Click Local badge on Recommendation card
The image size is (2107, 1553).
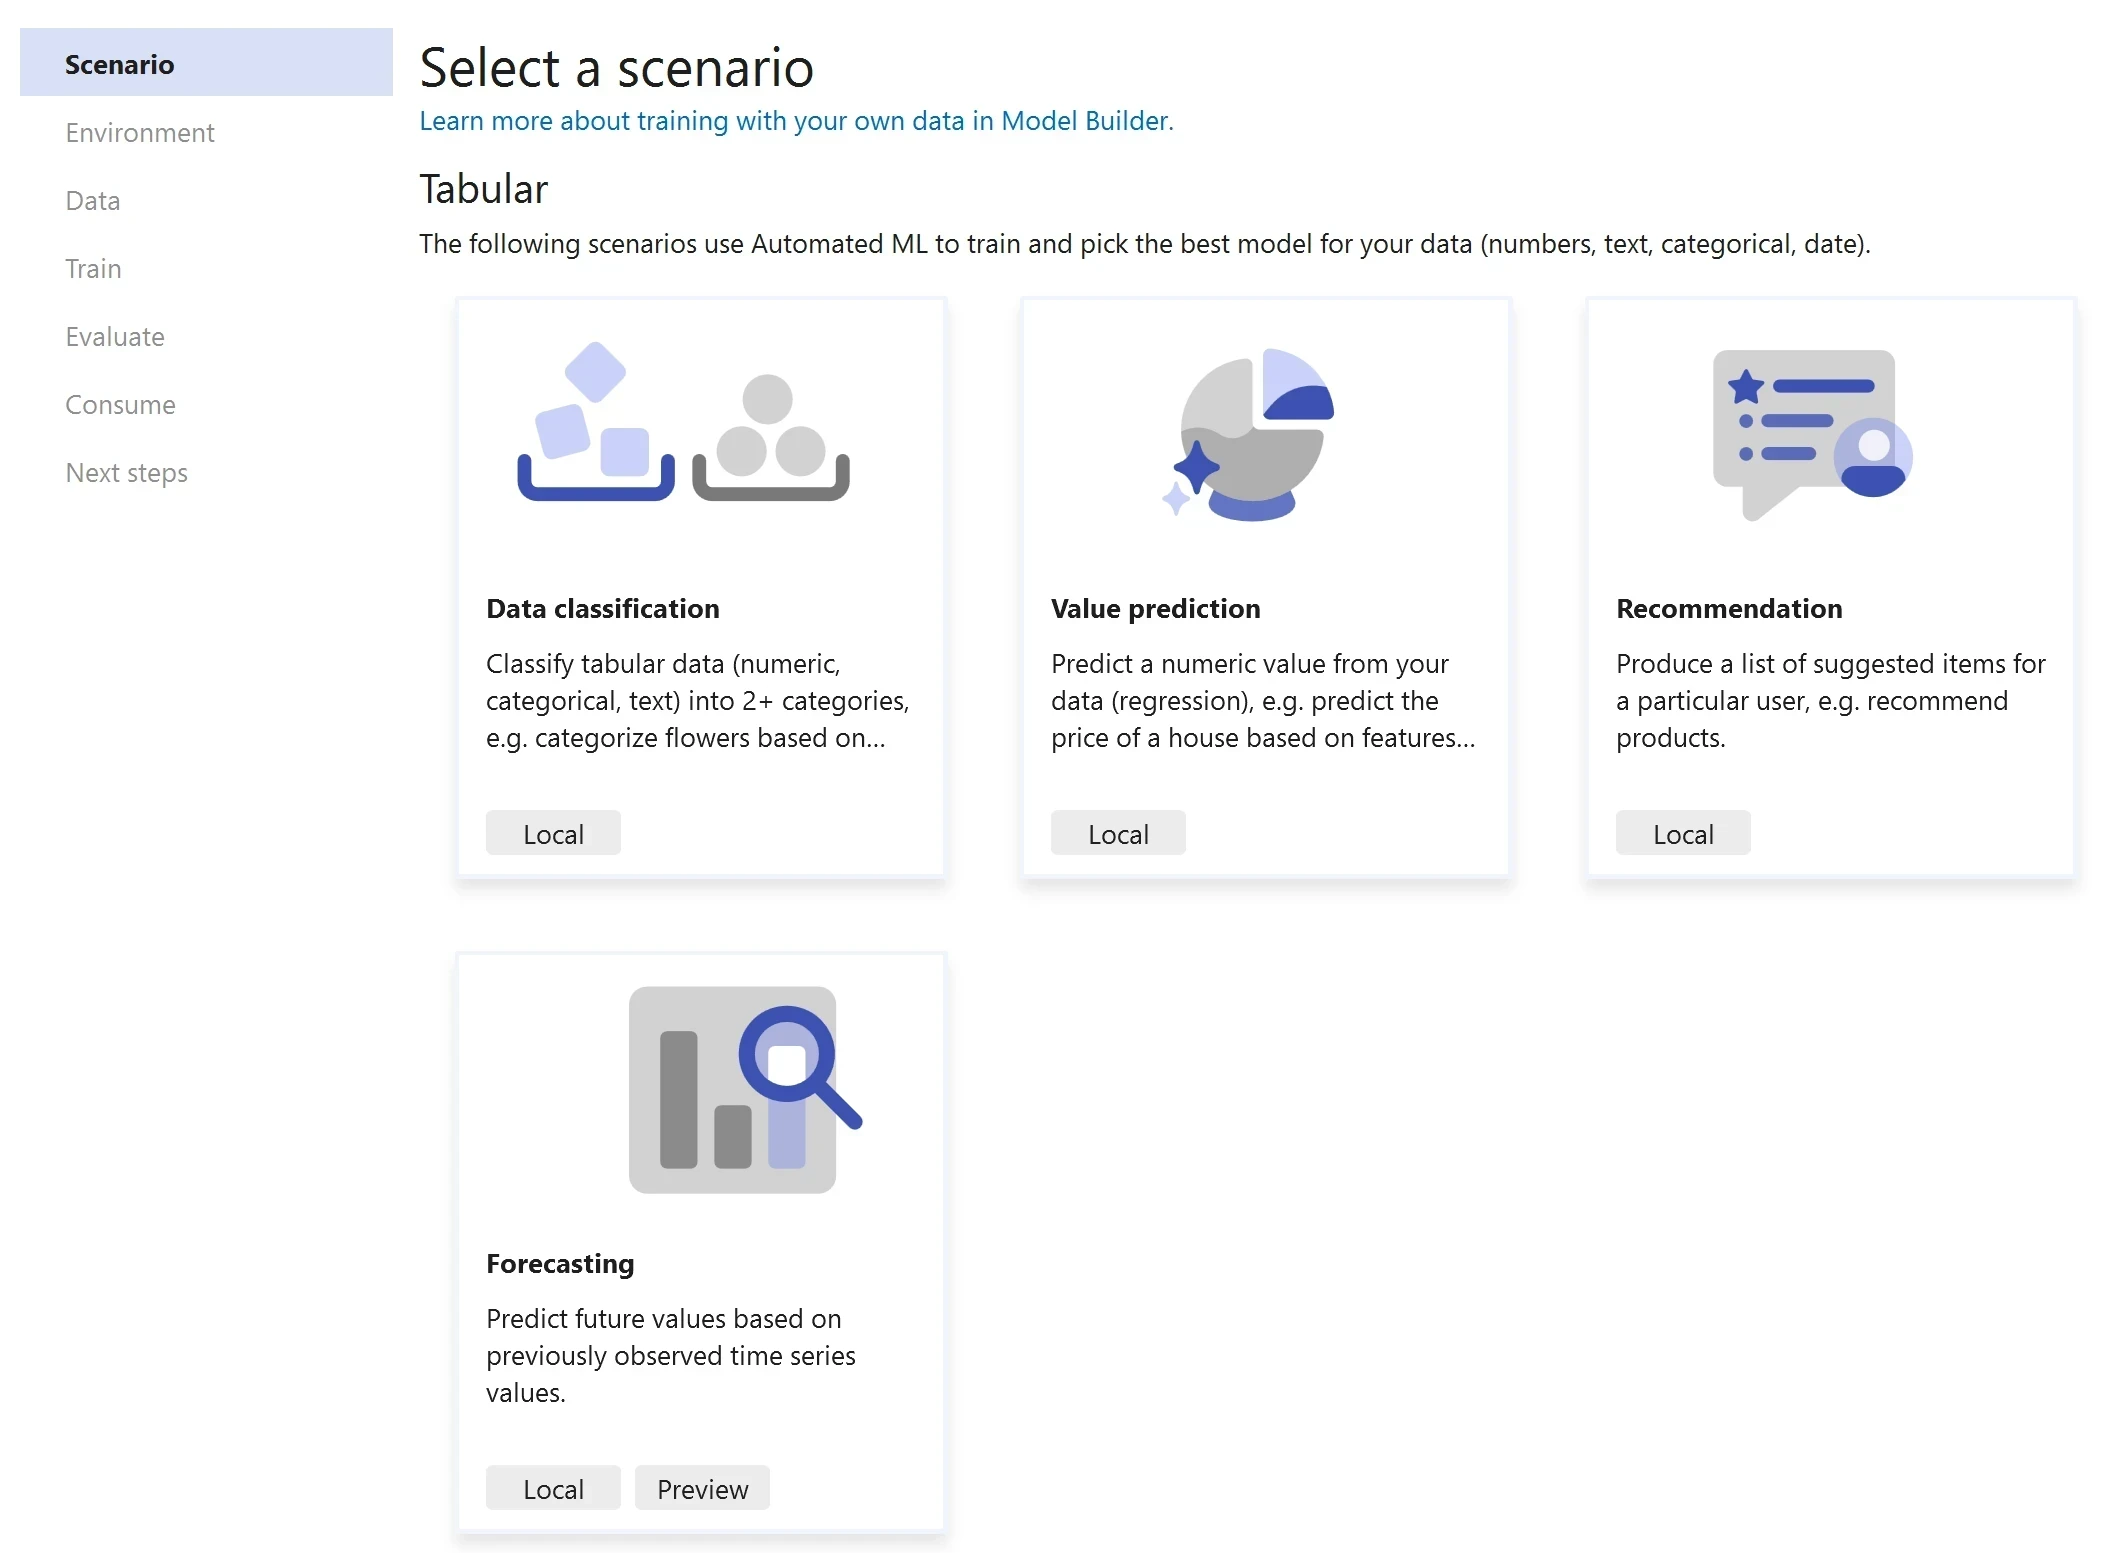coord(1683,832)
